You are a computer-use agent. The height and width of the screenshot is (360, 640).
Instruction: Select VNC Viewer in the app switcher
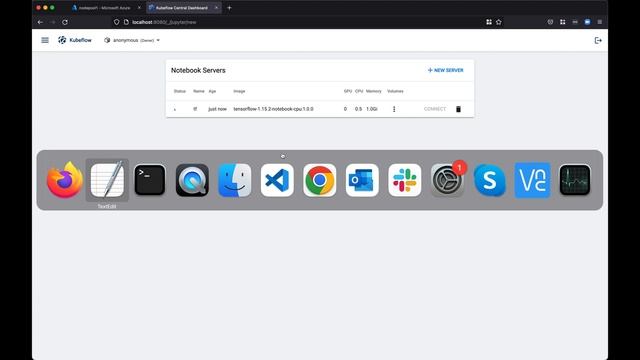tap(532, 180)
